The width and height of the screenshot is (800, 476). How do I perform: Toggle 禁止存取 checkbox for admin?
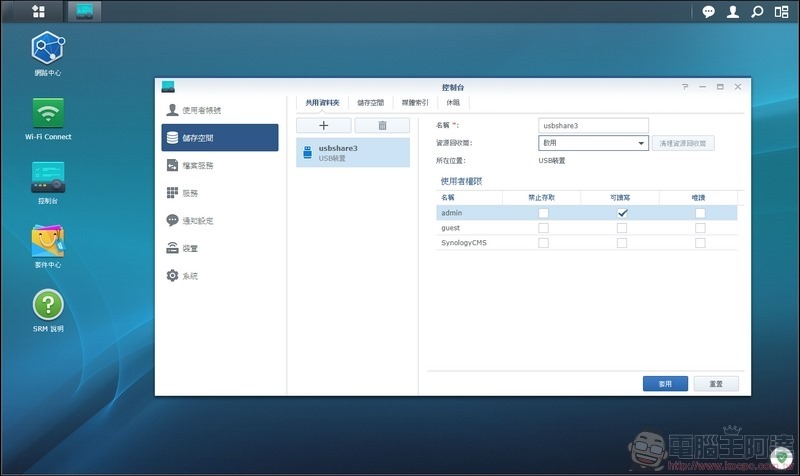(543, 213)
